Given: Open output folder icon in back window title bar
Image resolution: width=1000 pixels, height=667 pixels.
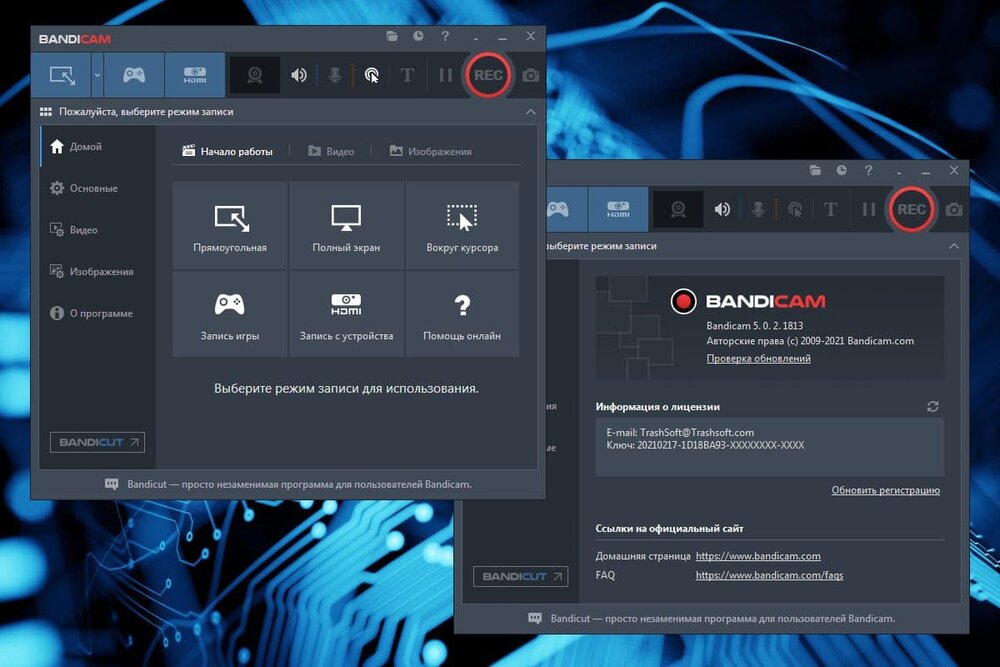Looking at the screenshot, I should pyautogui.click(x=815, y=170).
